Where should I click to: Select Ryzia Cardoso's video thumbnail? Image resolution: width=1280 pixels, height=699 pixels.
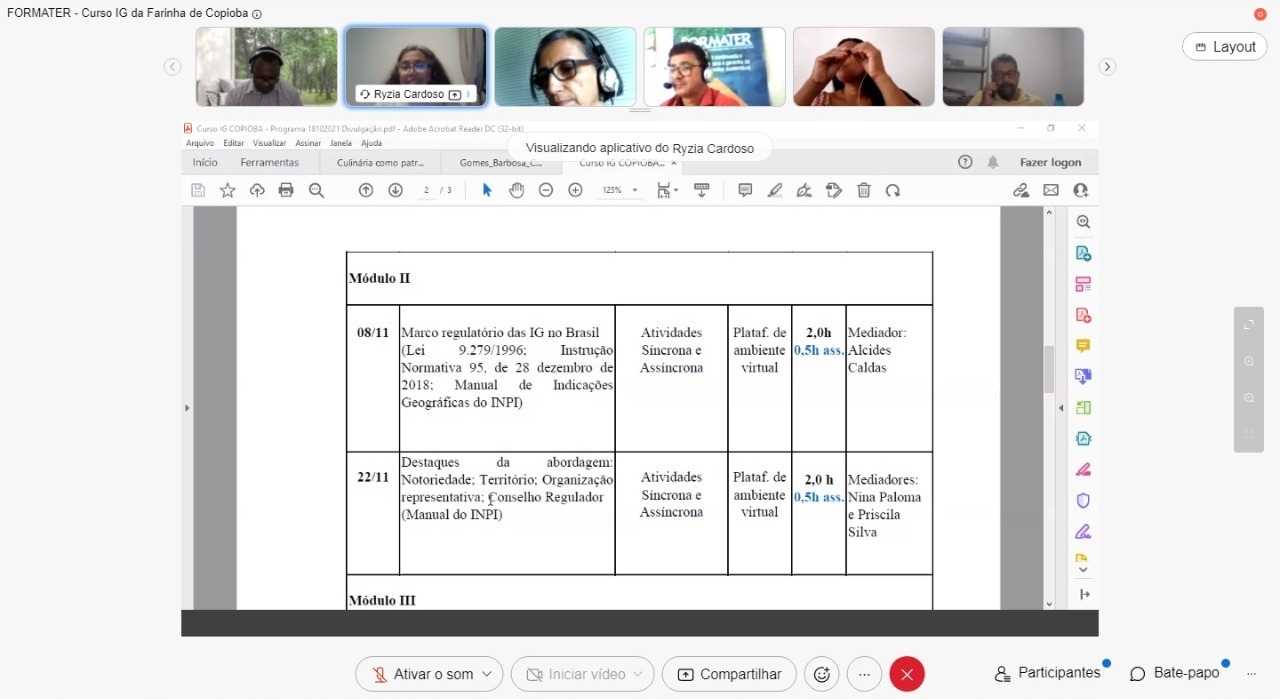coord(416,66)
